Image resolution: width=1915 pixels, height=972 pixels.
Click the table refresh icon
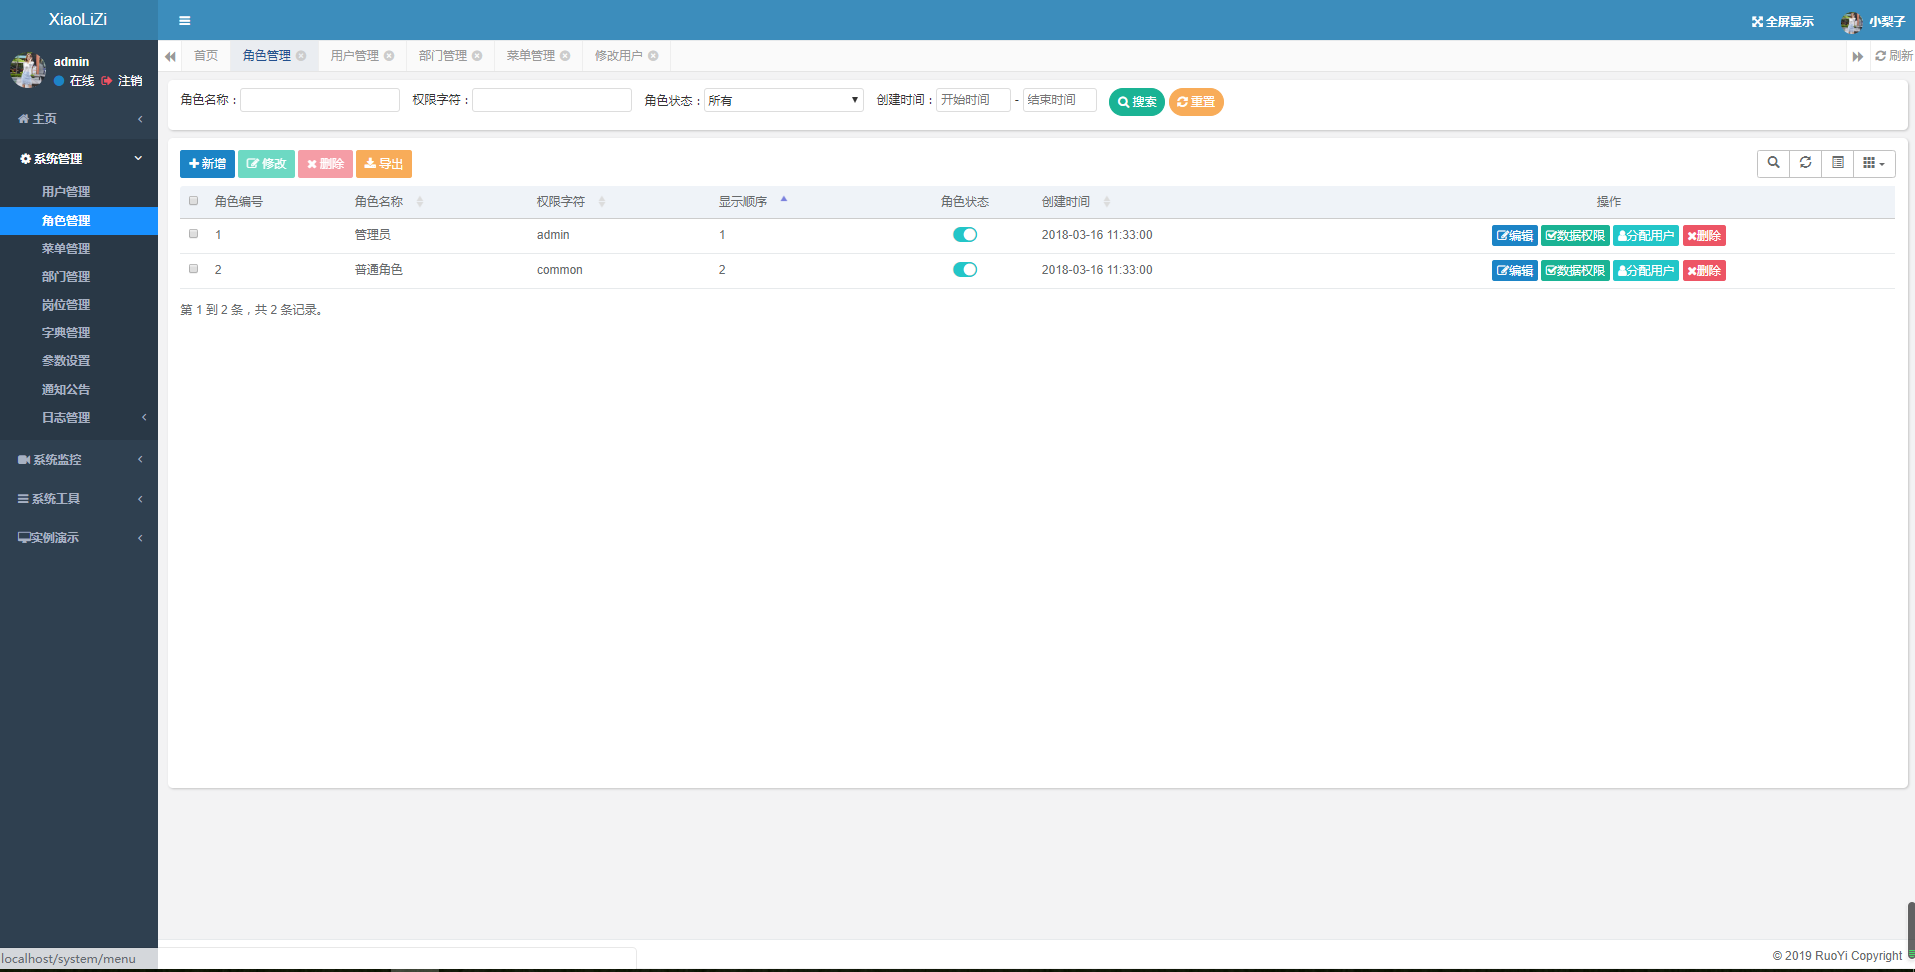pyautogui.click(x=1805, y=163)
